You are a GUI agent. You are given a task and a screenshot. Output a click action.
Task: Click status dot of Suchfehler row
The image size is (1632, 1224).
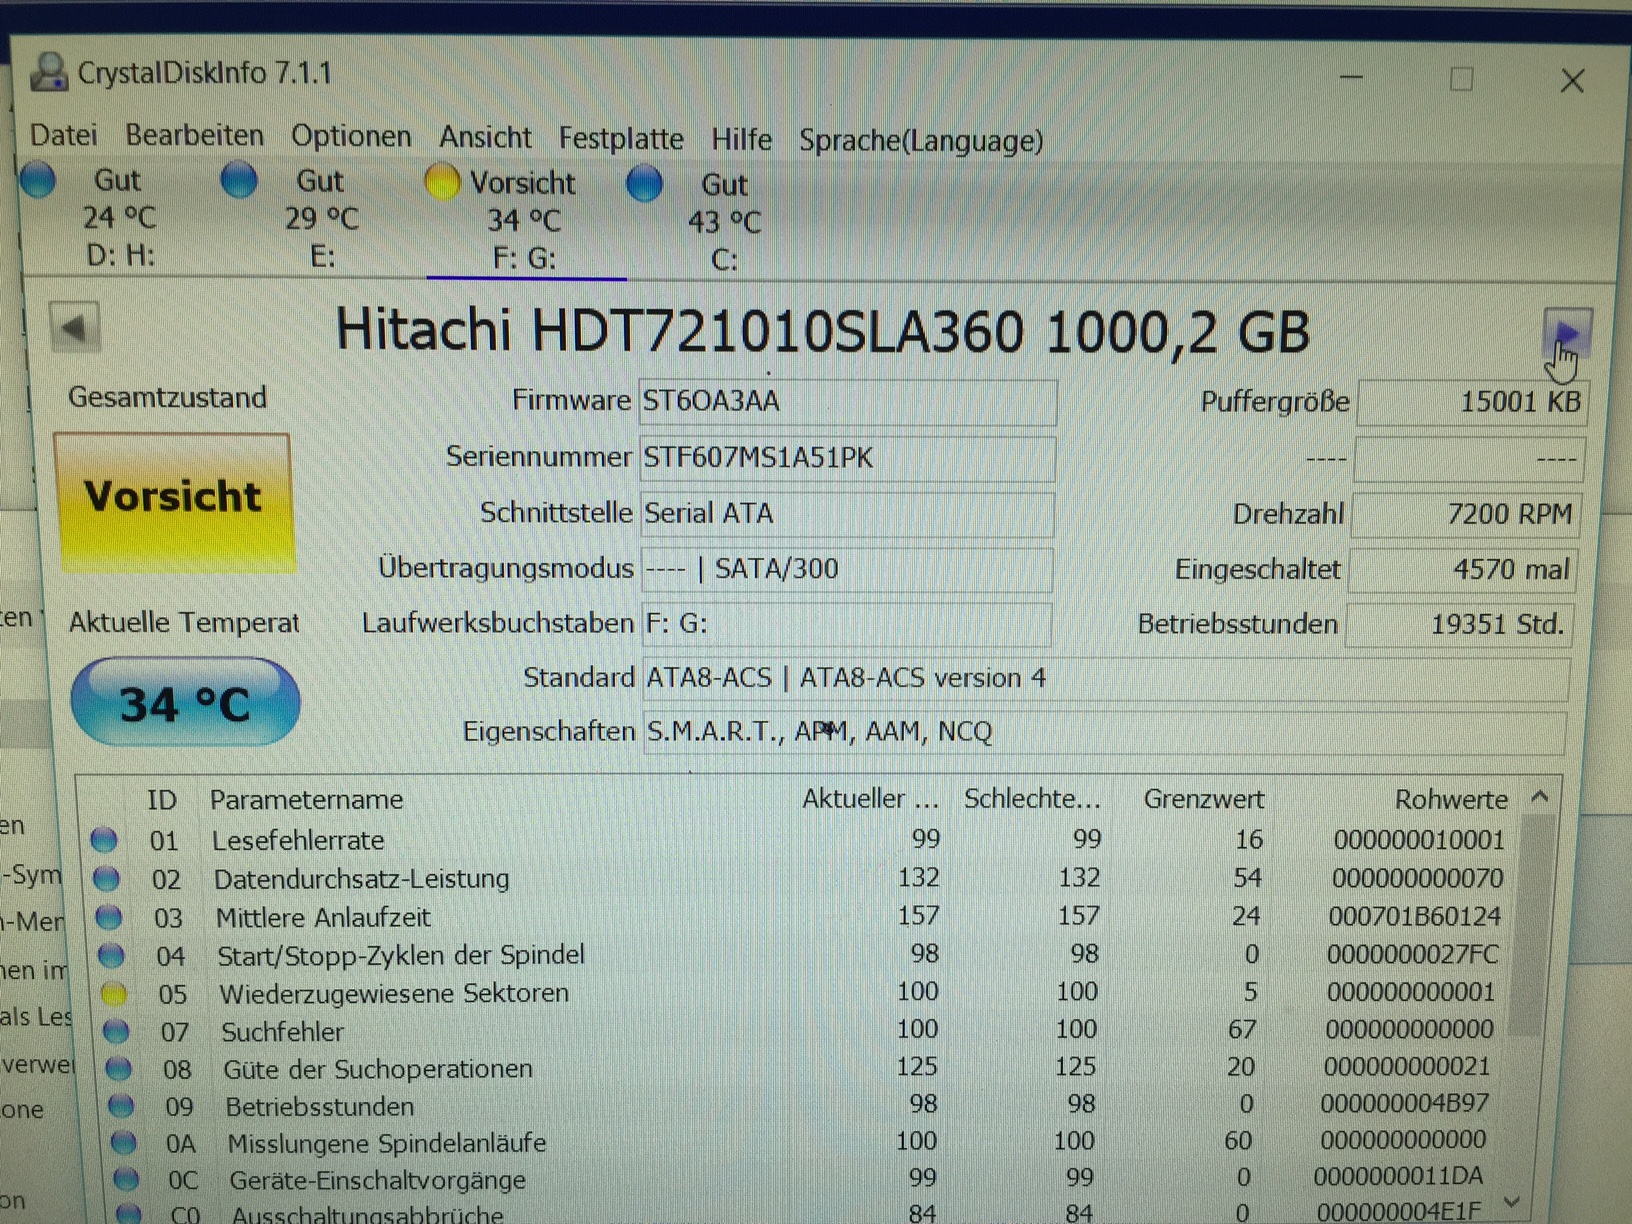(116, 1031)
